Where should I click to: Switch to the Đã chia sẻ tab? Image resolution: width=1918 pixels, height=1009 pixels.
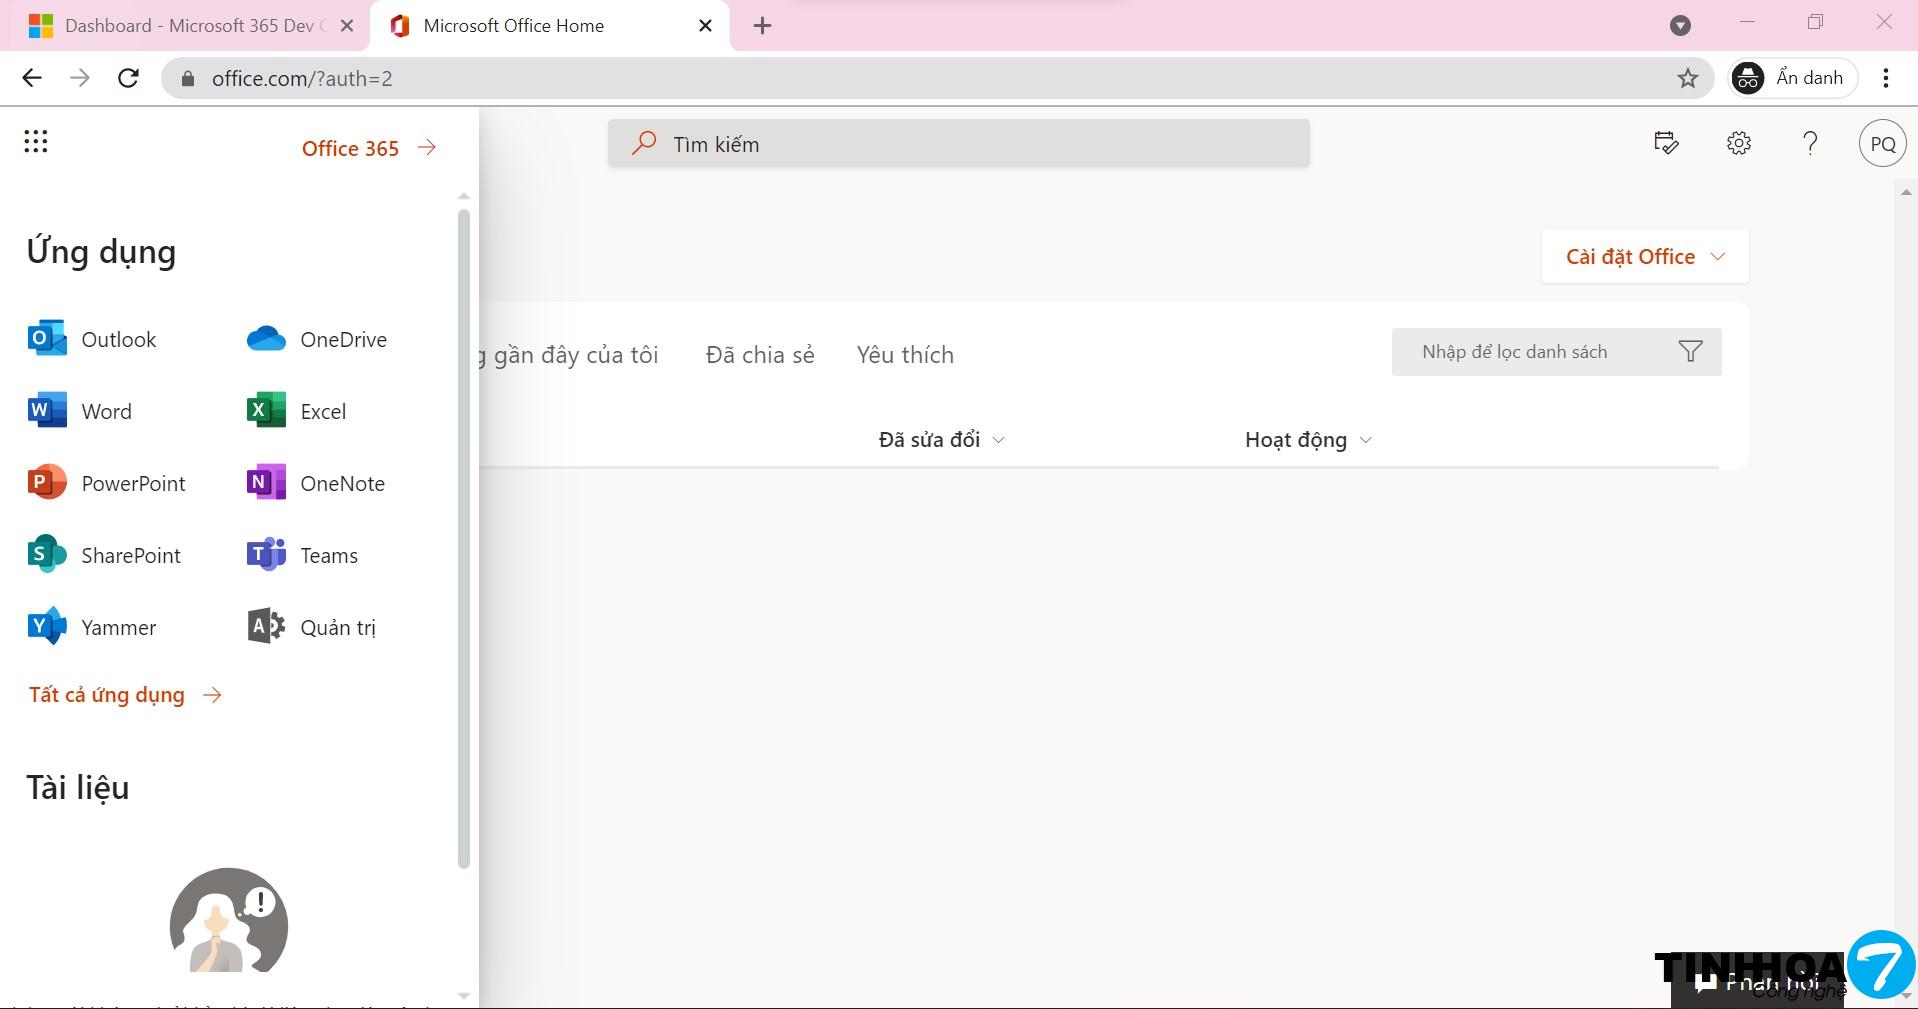pos(759,355)
